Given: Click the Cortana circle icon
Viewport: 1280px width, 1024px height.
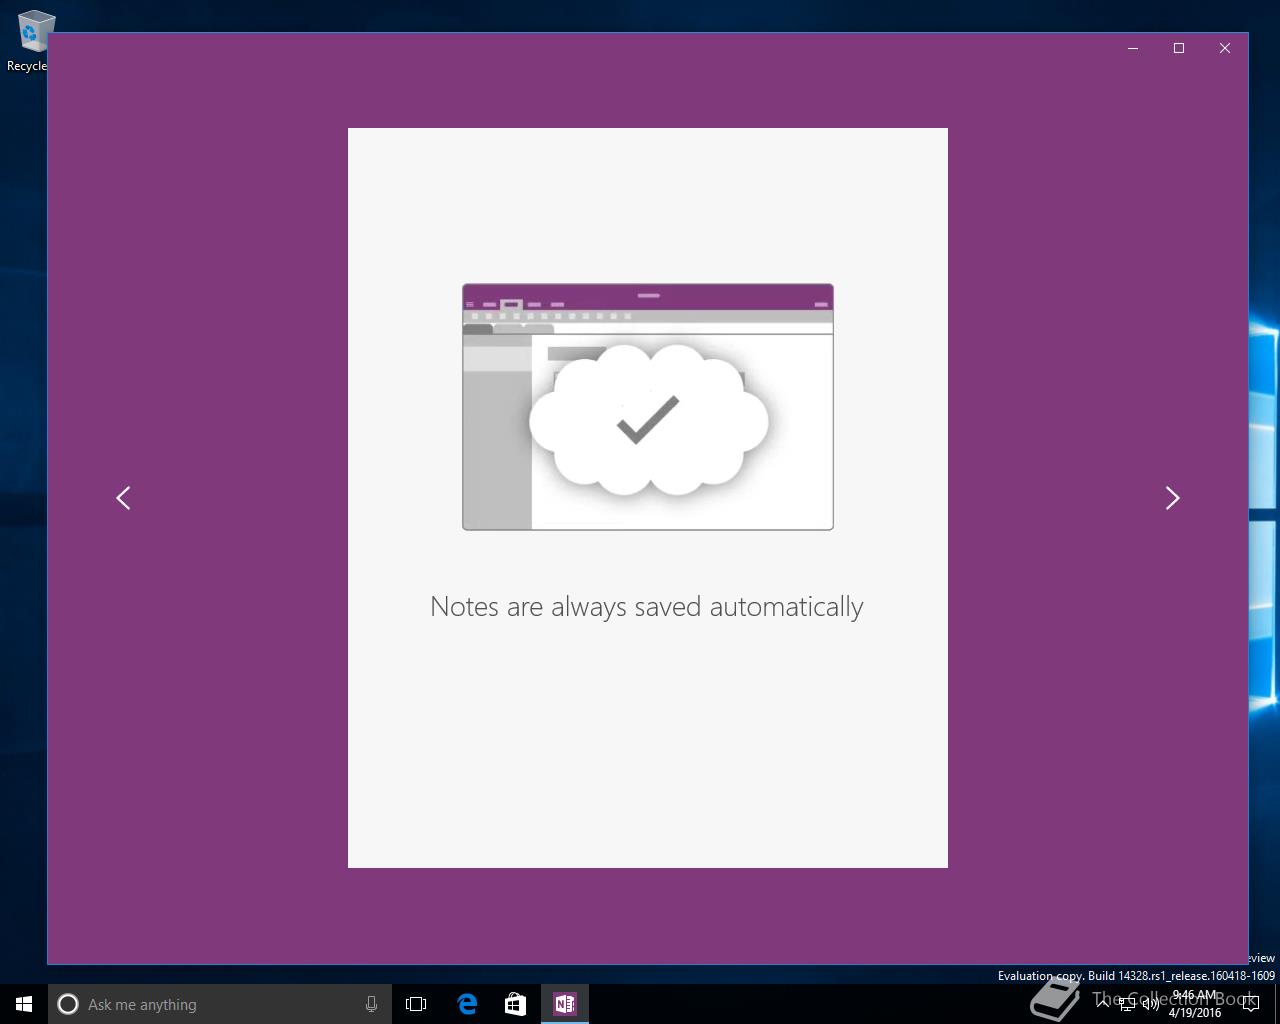Looking at the screenshot, I should pyautogui.click(x=68, y=1004).
